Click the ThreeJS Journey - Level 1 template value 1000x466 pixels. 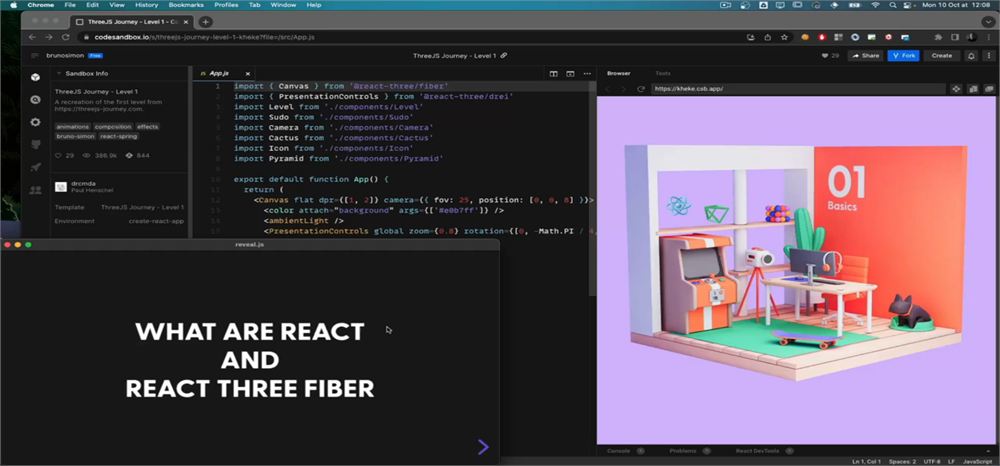click(142, 207)
